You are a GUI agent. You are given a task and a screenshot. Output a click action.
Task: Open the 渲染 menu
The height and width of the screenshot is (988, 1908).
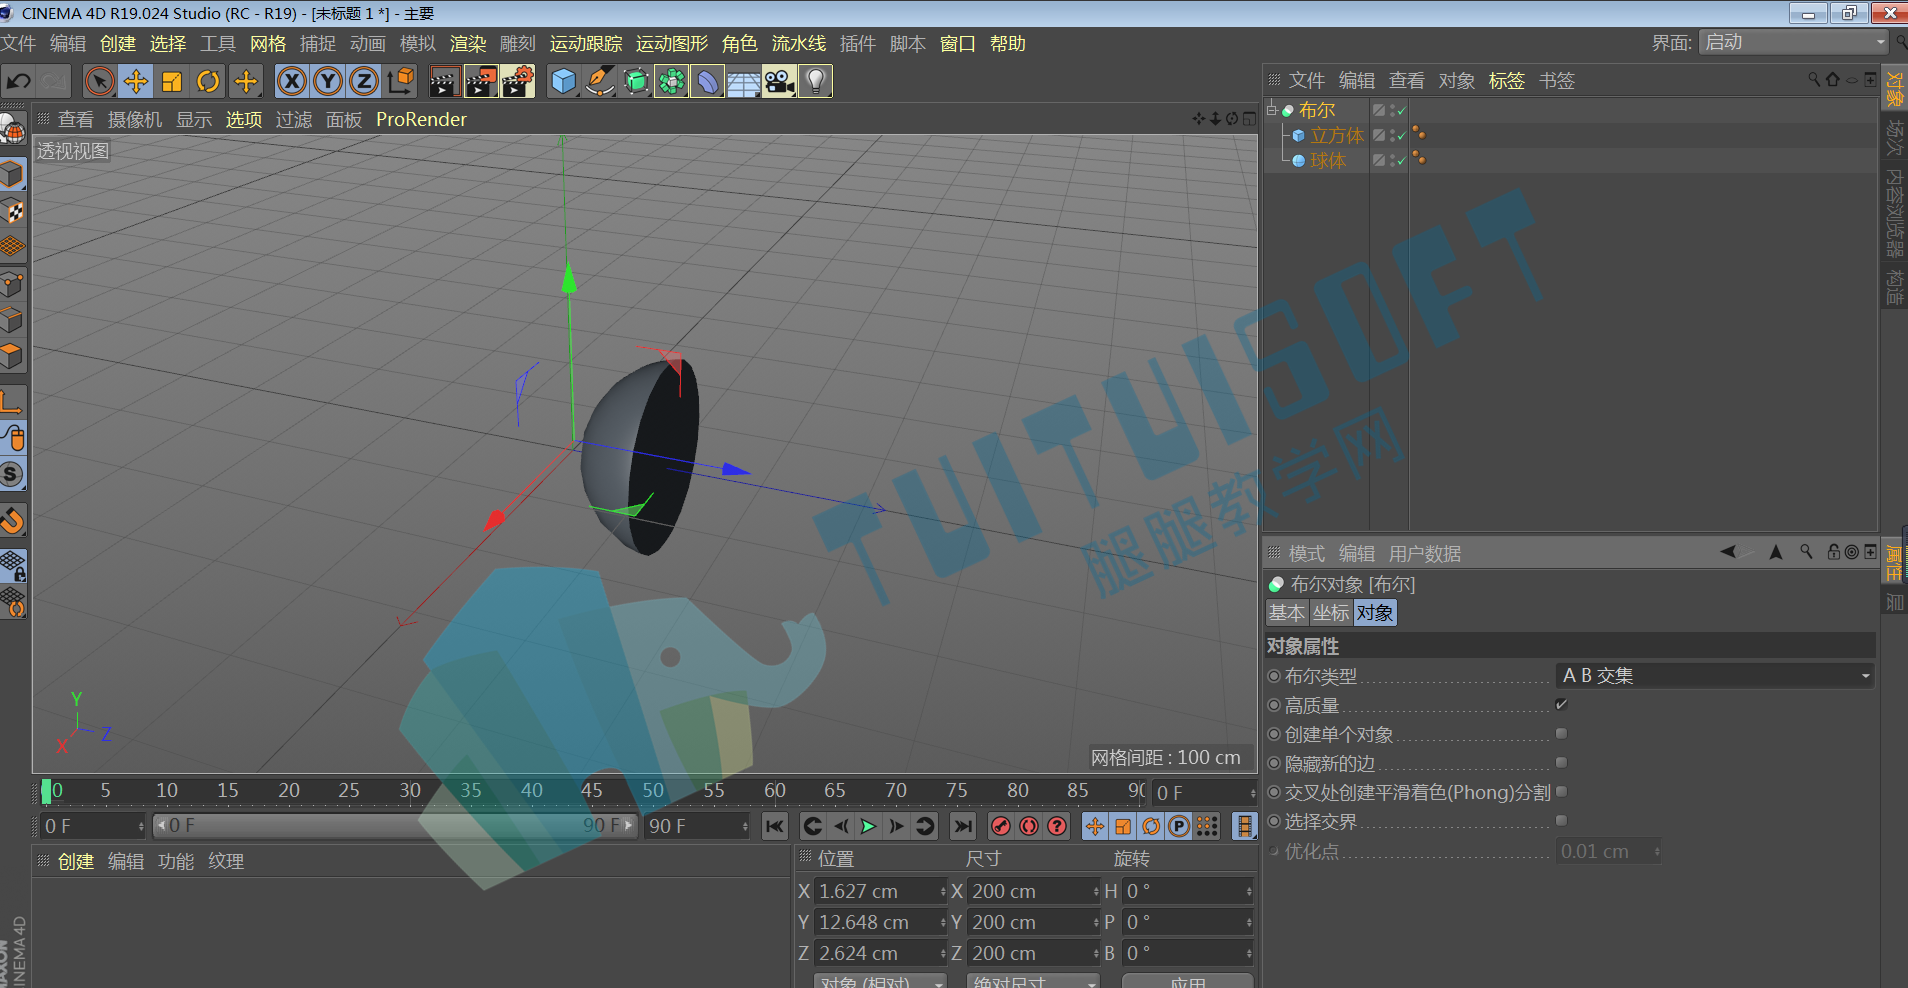click(468, 43)
